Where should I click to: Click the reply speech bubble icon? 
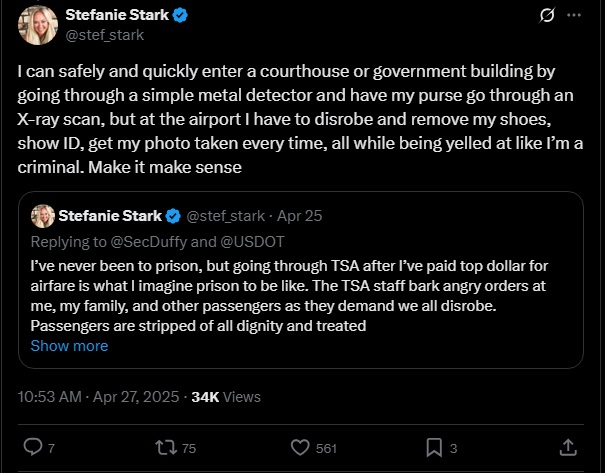click(33, 447)
